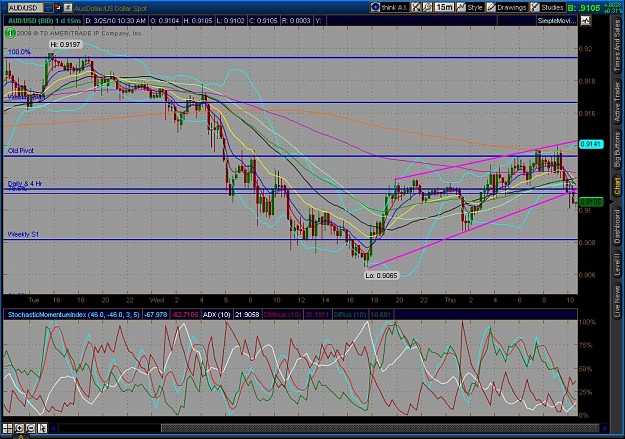
Task: Click the Studies flask icon
Action: tap(535, 7)
